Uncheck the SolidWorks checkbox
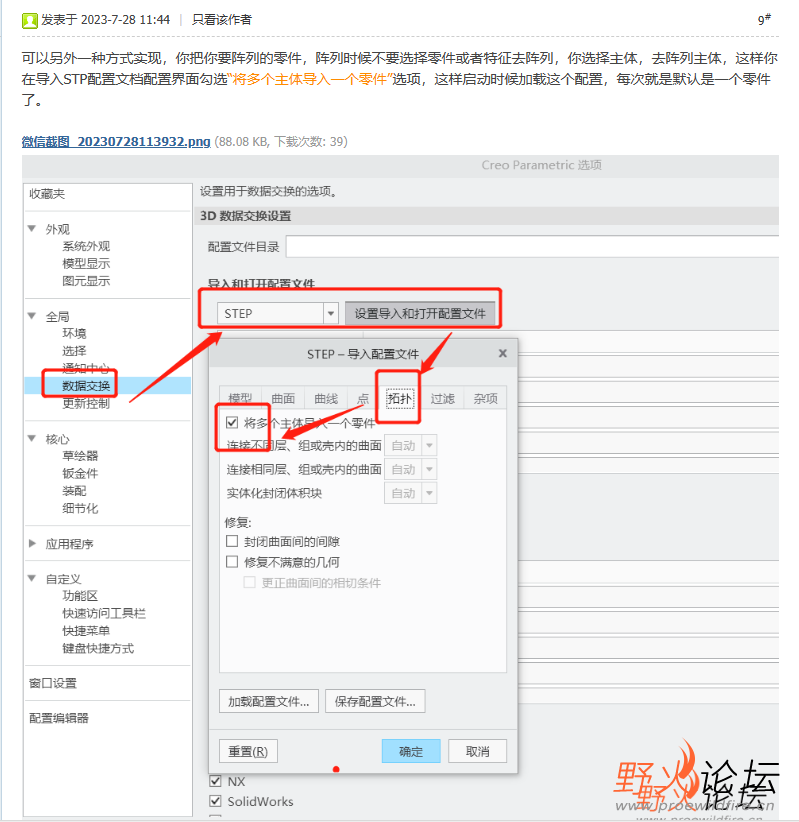799x822 pixels. pyautogui.click(x=215, y=801)
